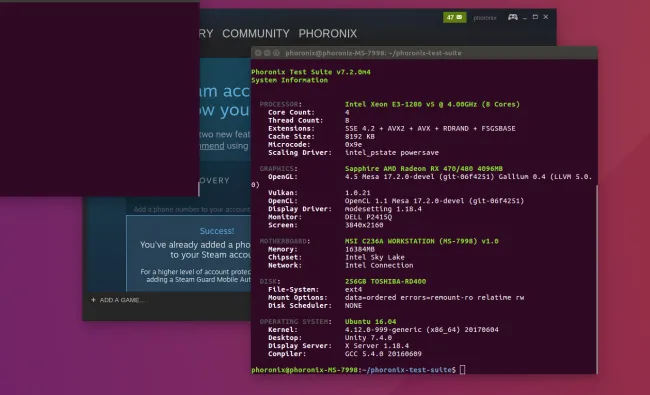
Task: Close the phoronix-test-suite terminal window
Action: coord(258,53)
